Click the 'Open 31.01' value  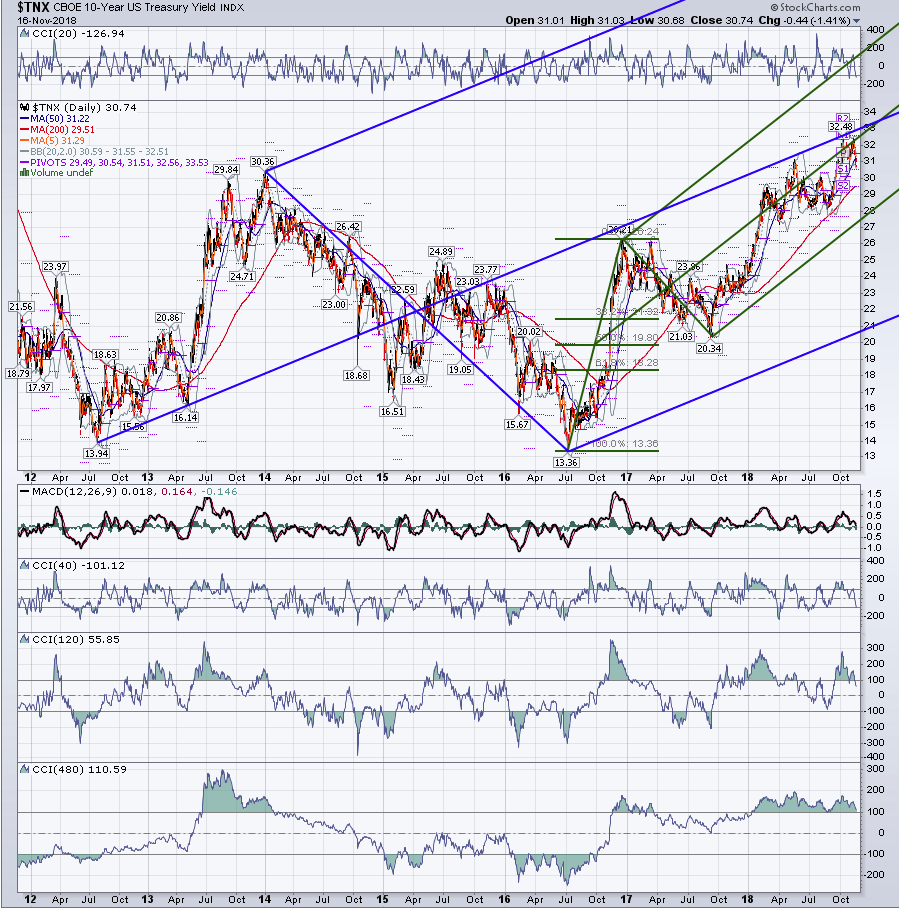point(534,20)
